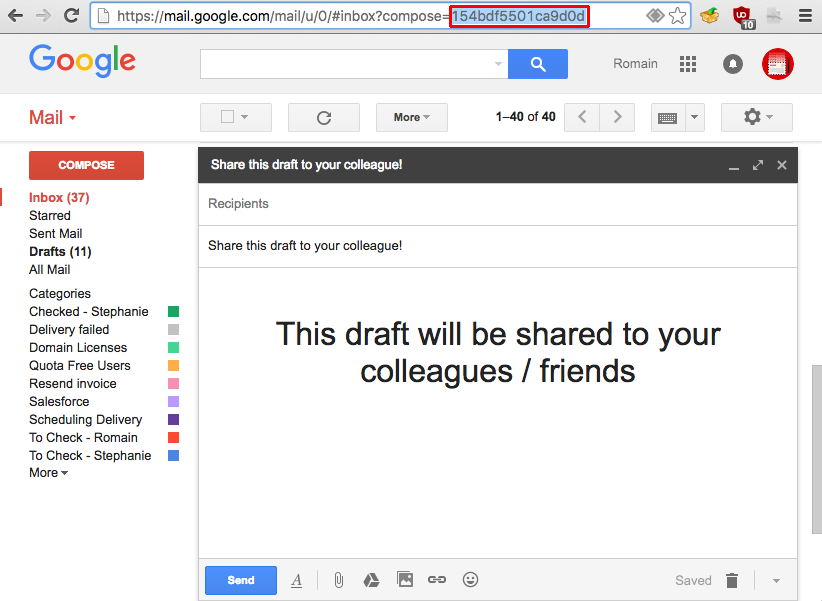822x601 pixels.
Task: Open the settings gear dropdown
Action: pos(756,117)
